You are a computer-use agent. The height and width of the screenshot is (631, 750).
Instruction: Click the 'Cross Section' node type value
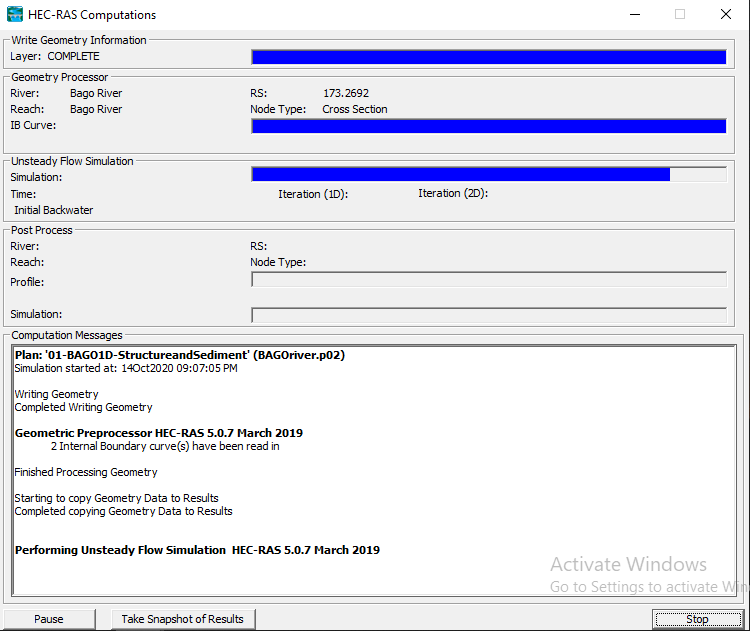point(355,109)
